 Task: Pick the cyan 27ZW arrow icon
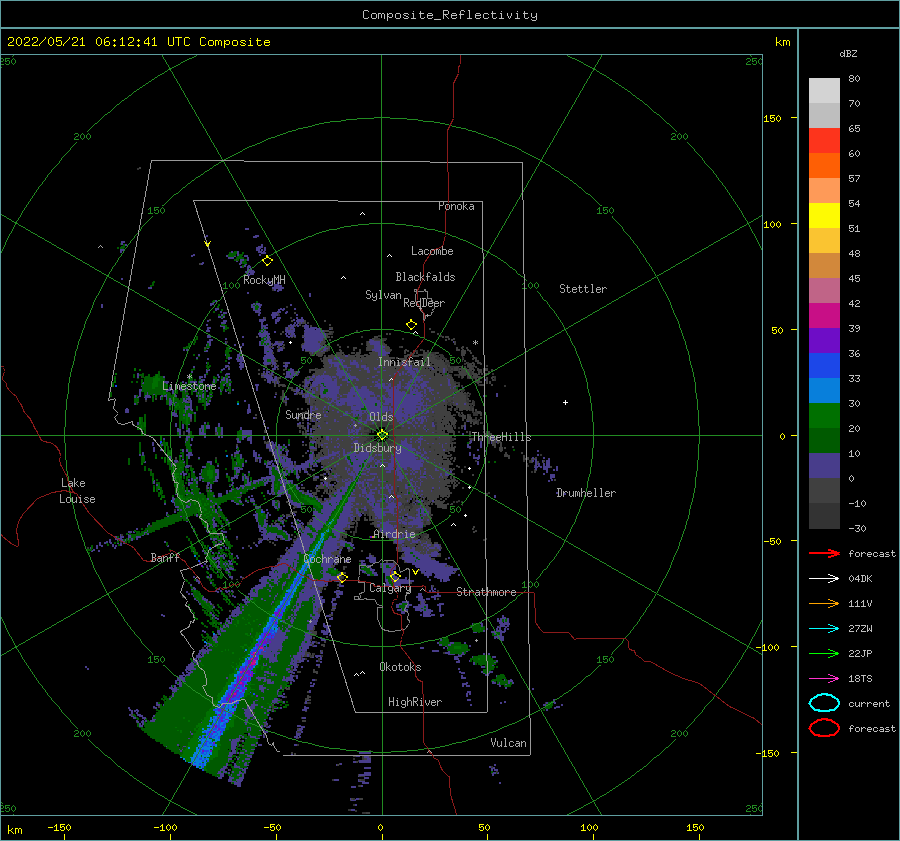point(824,629)
